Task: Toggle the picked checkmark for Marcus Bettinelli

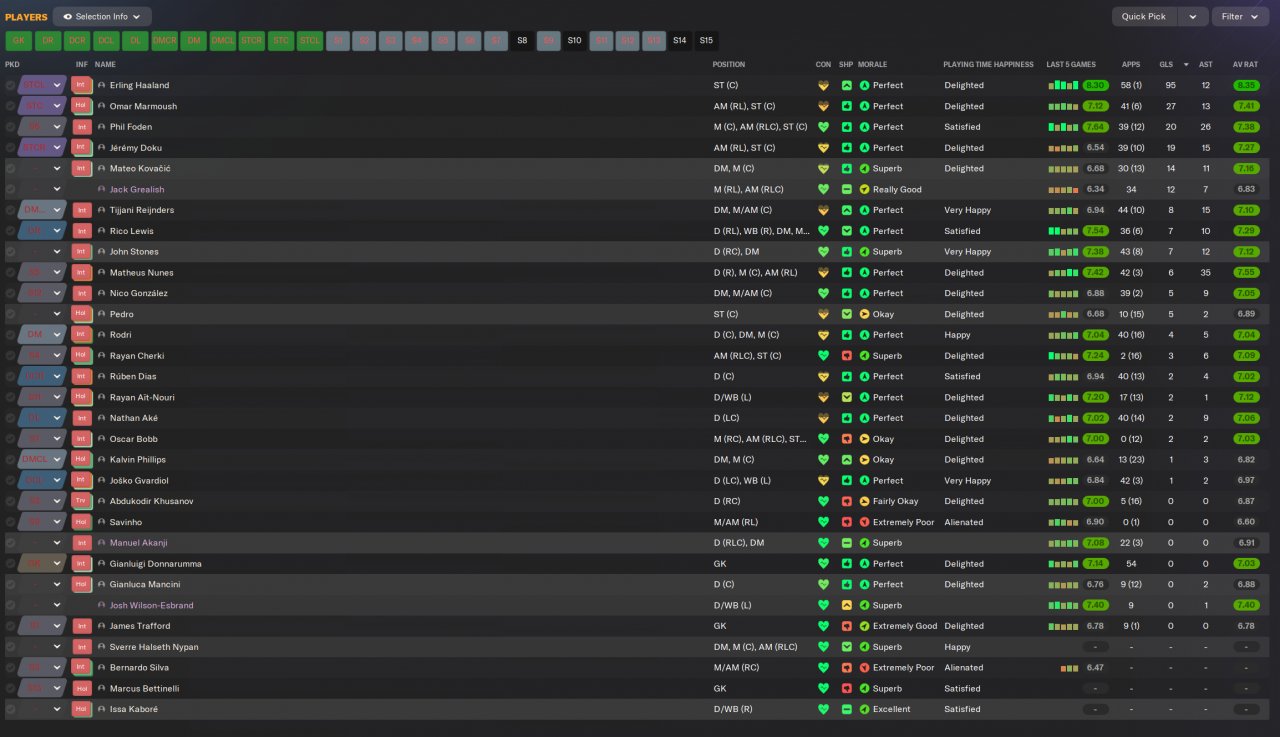Action: tap(10, 688)
